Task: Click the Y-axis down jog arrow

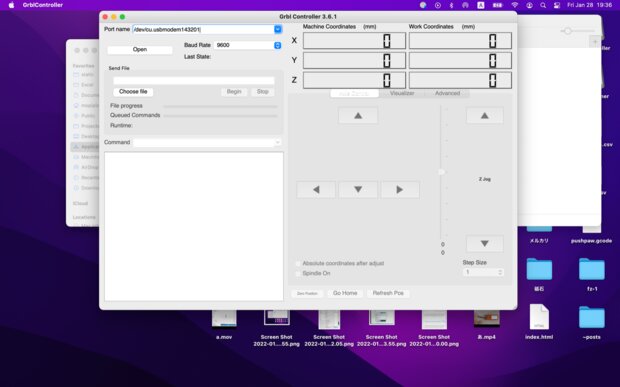Action: (358, 190)
